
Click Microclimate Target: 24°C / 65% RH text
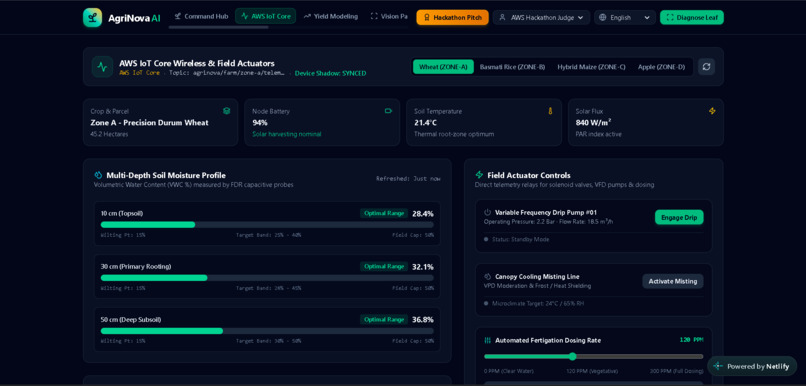click(x=538, y=303)
